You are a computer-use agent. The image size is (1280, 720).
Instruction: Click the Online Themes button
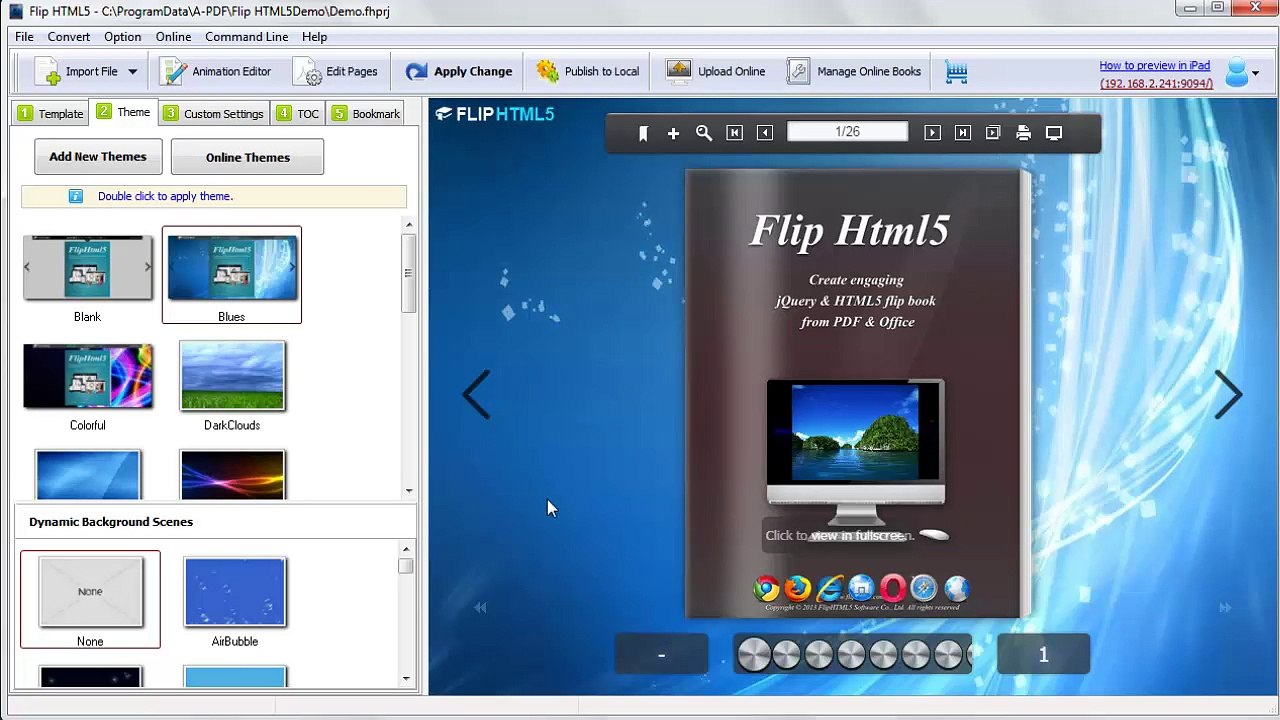[247, 157]
